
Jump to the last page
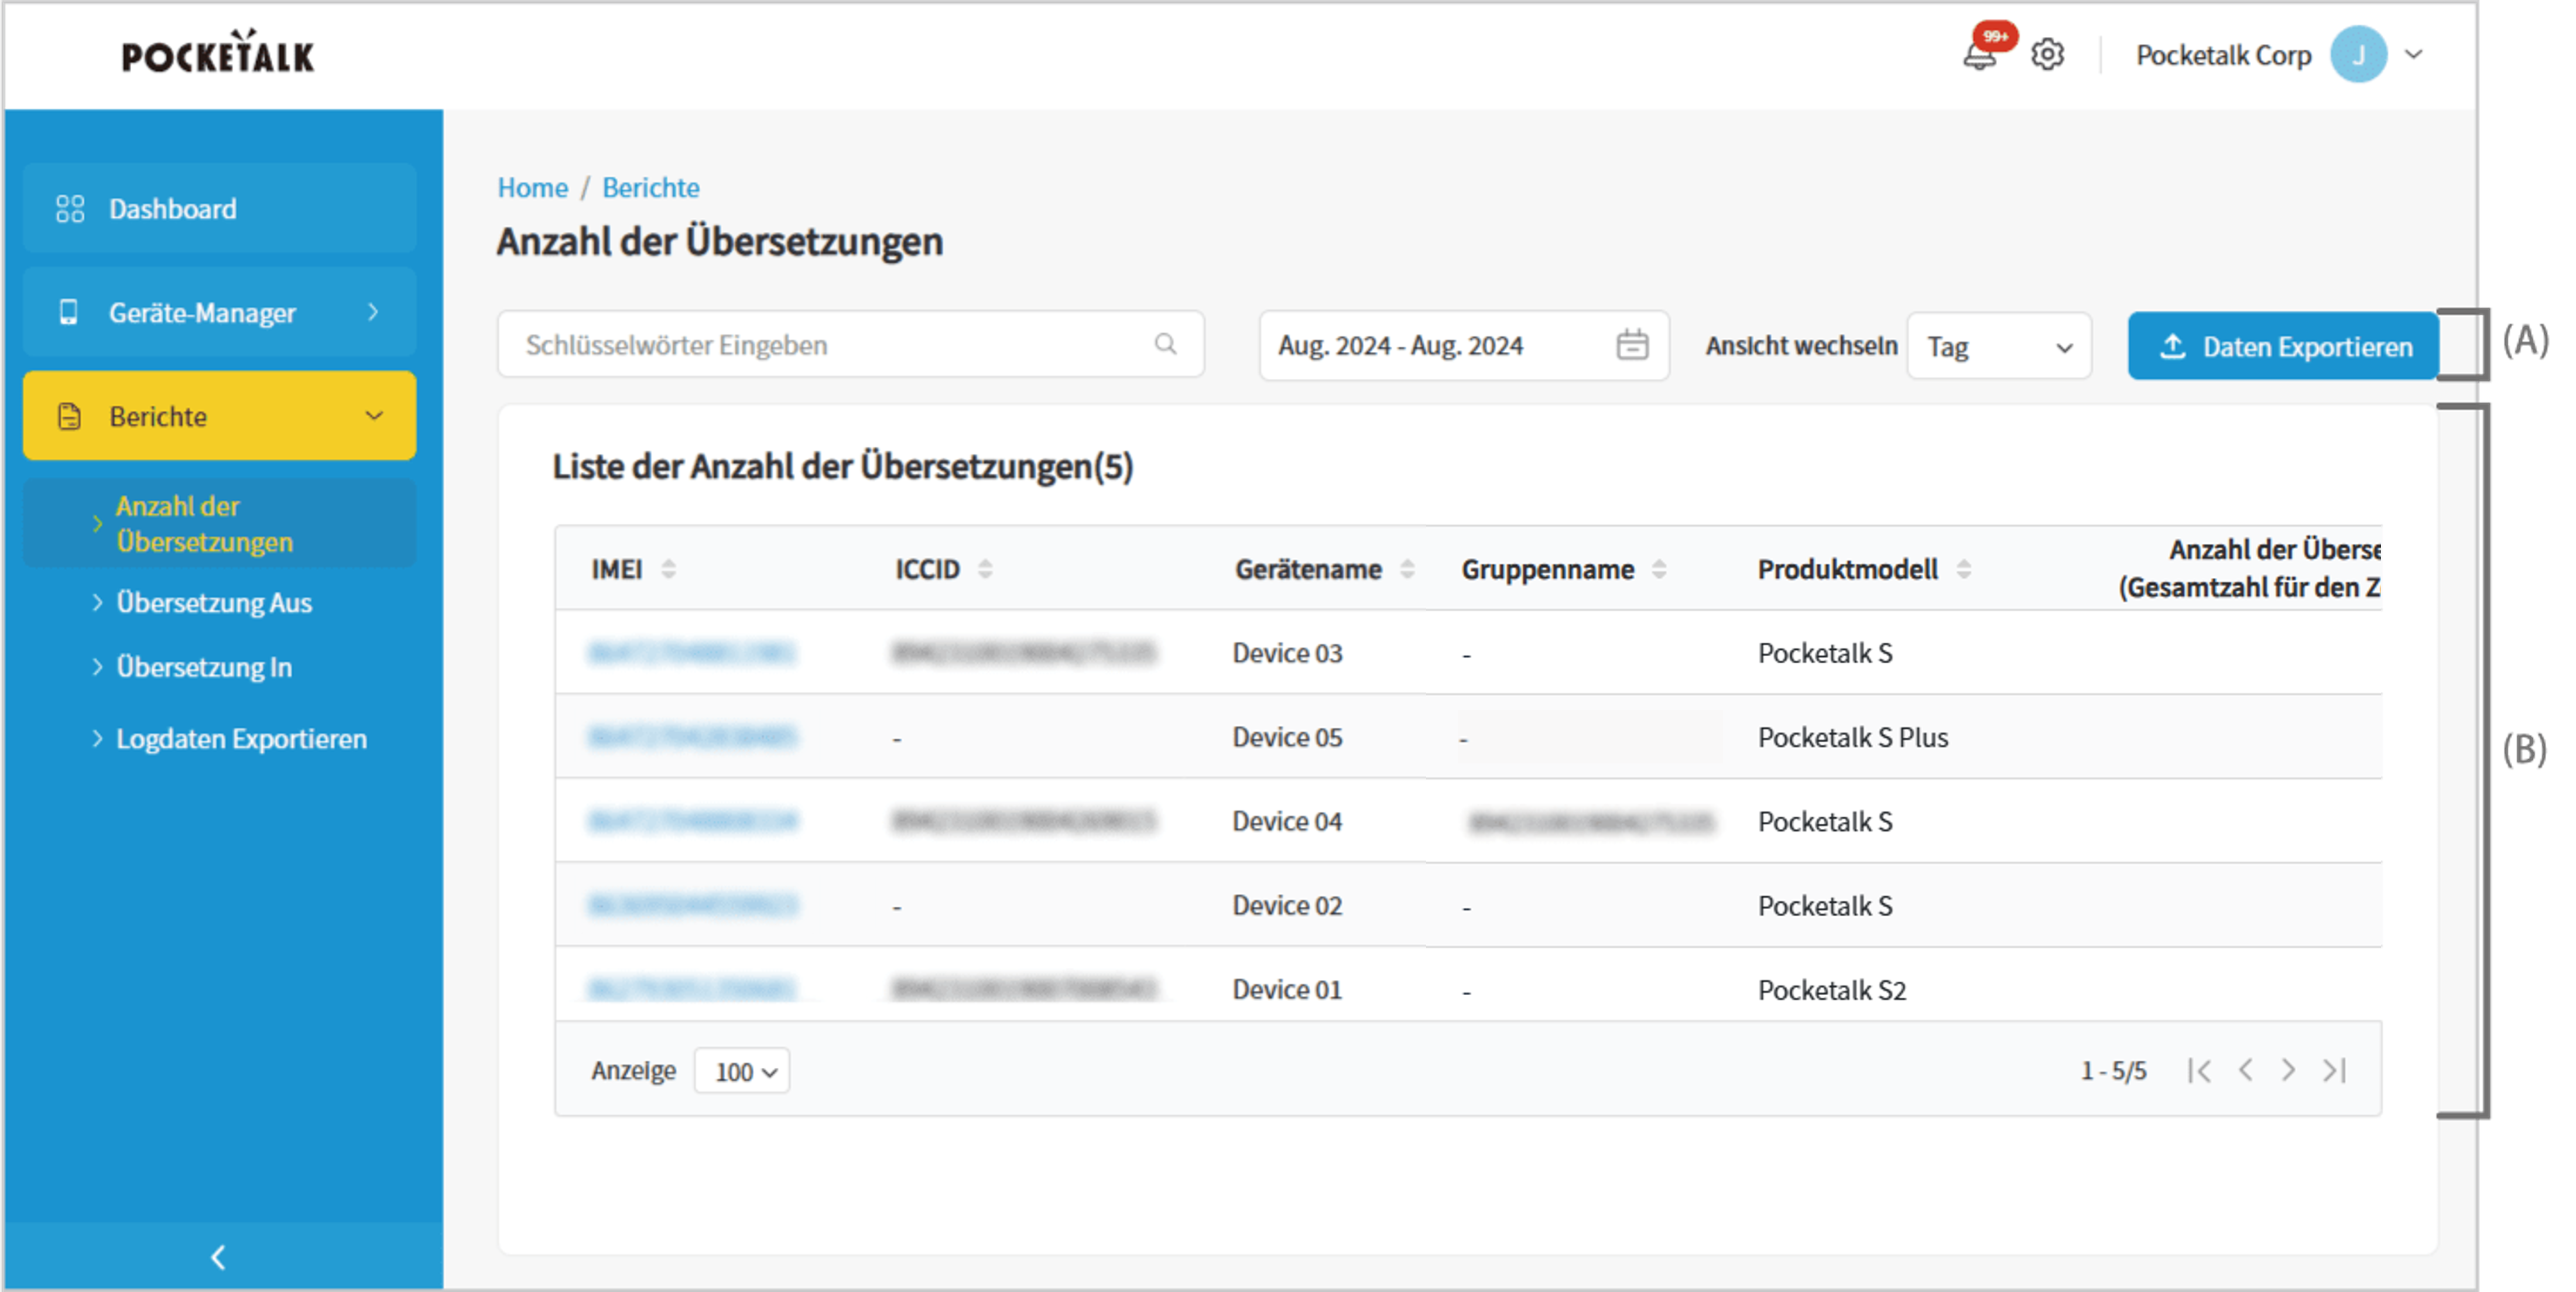tap(2335, 1071)
